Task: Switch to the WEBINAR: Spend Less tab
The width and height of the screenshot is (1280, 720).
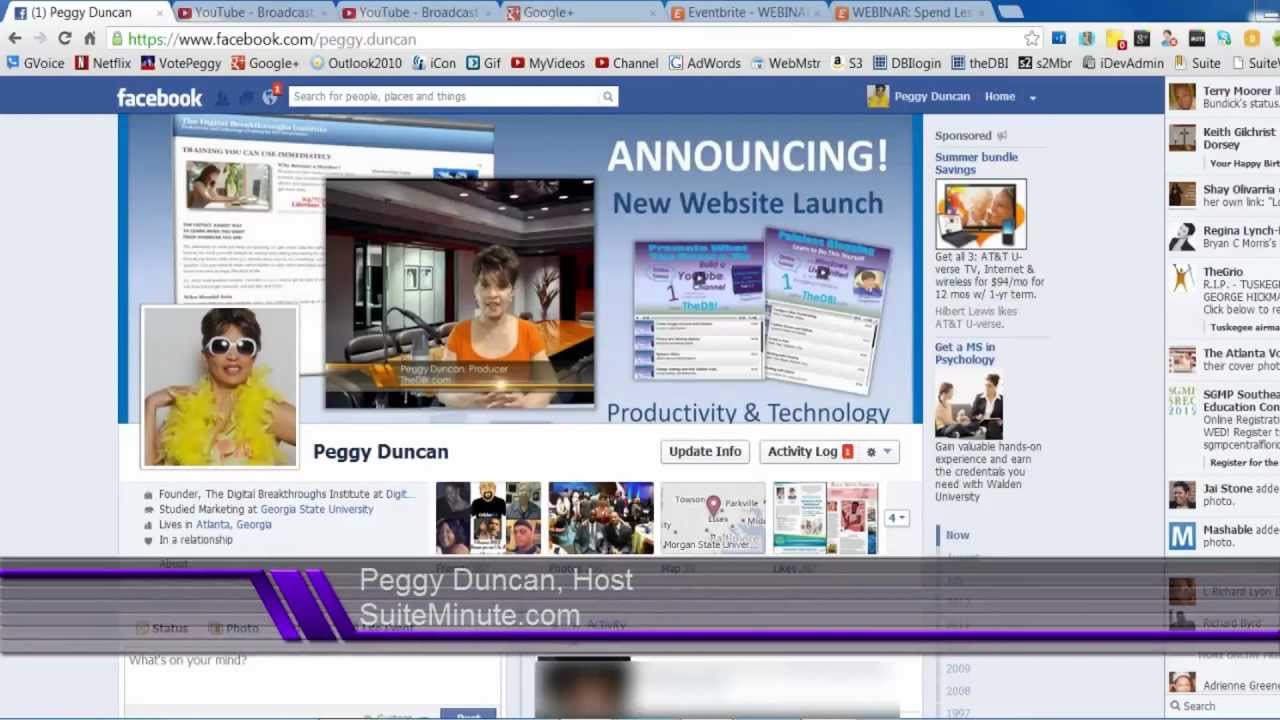Action: click(x=910, y=12)
